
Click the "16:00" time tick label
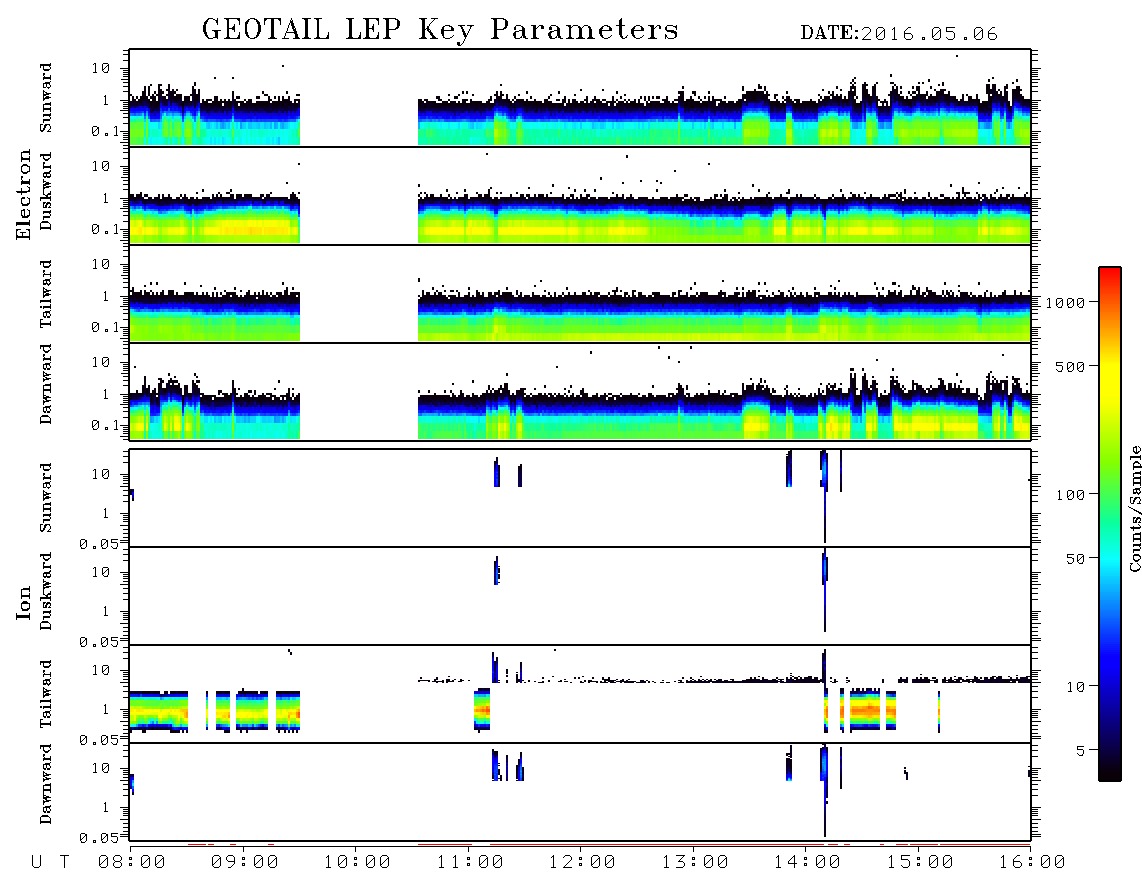tap(1032, 863)
